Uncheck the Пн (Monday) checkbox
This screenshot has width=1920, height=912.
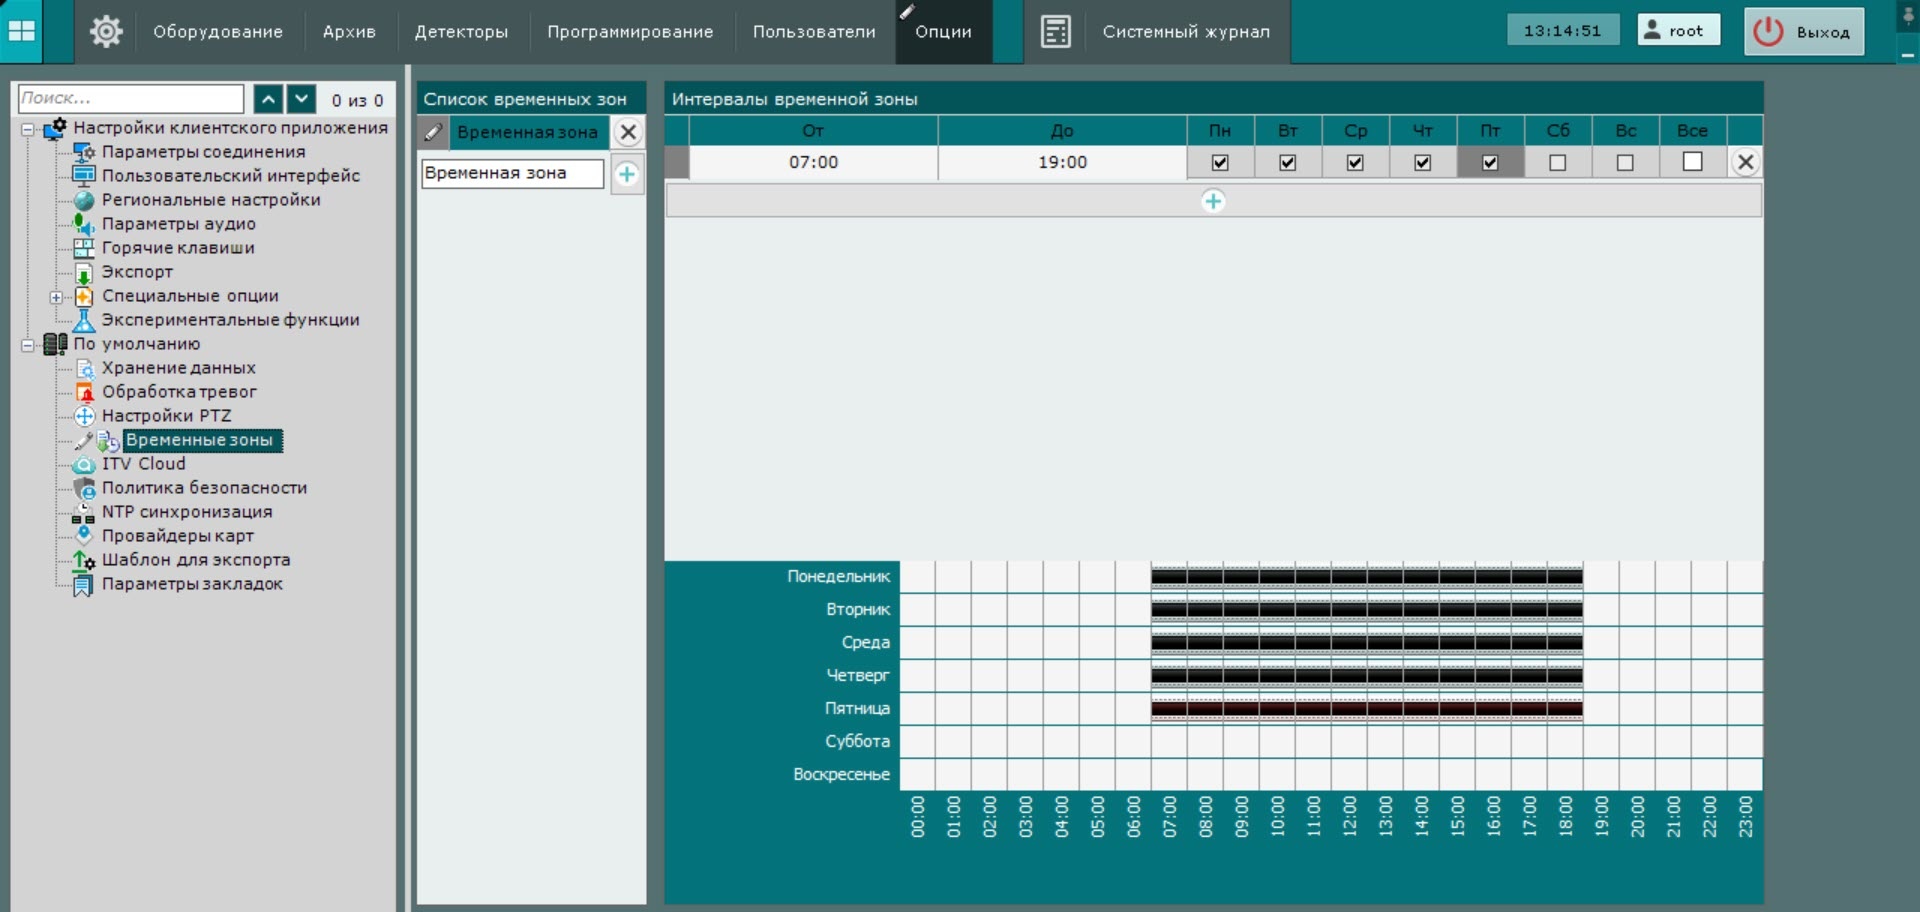[x=1220, y=162]
